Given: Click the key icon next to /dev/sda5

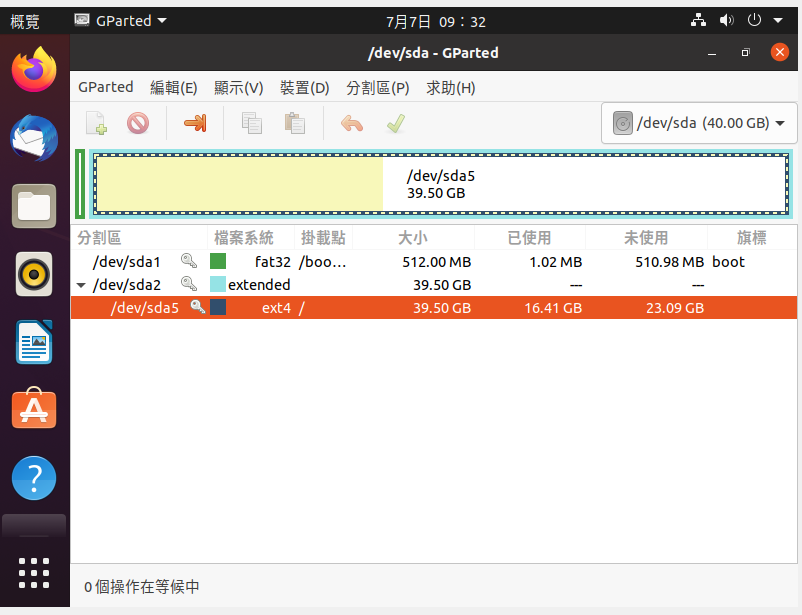Looking at the screenshot, I should click(197, 307).
